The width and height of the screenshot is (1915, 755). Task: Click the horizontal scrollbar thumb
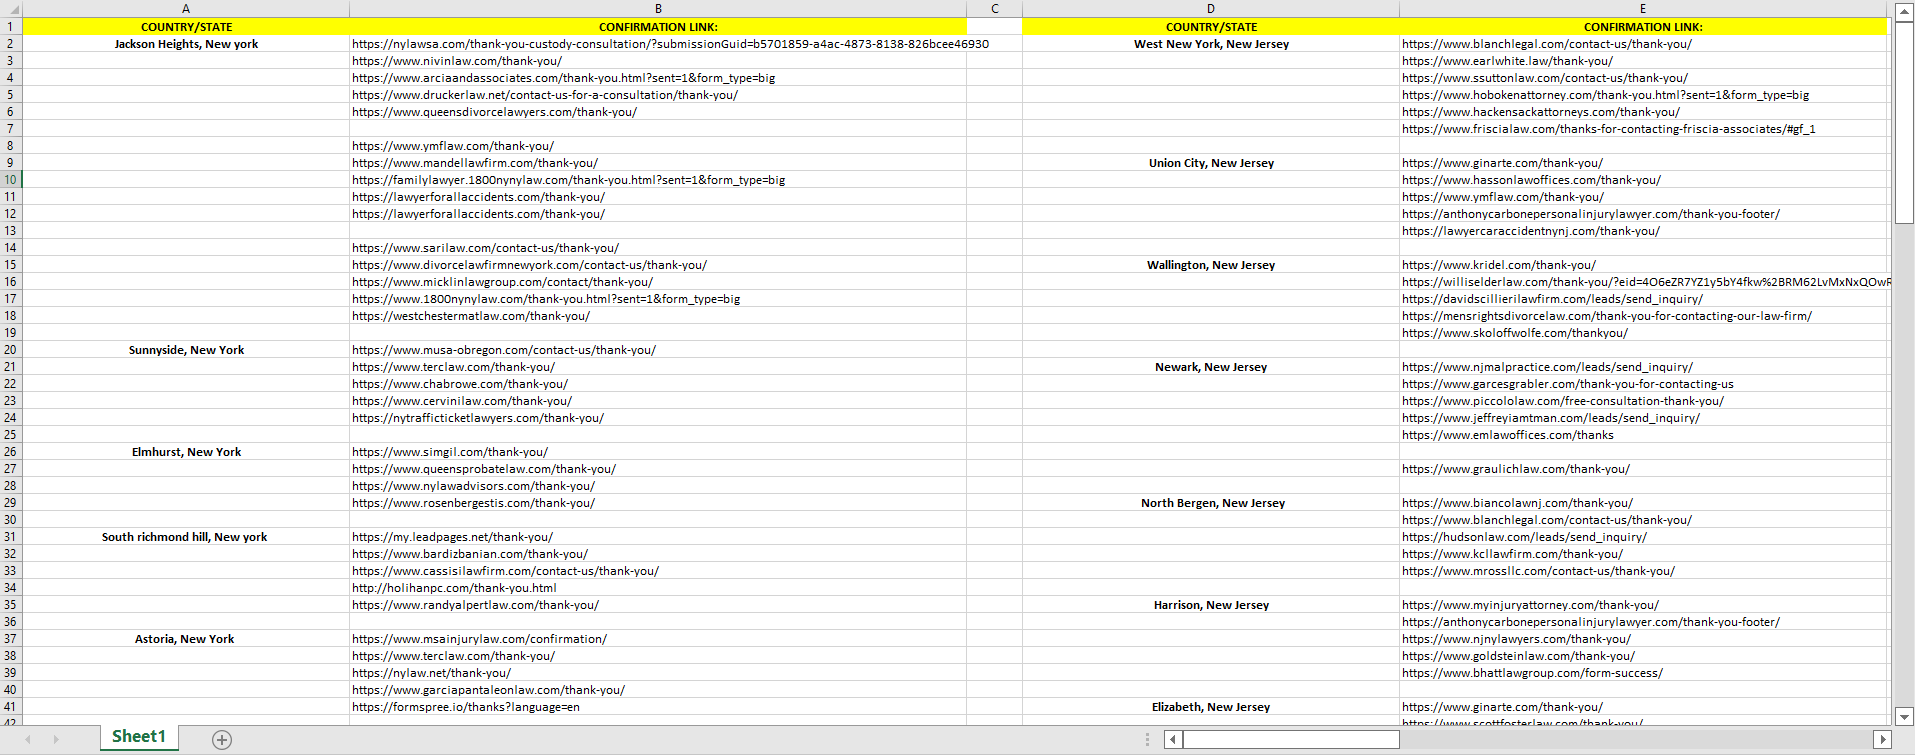coord(1291,739)
